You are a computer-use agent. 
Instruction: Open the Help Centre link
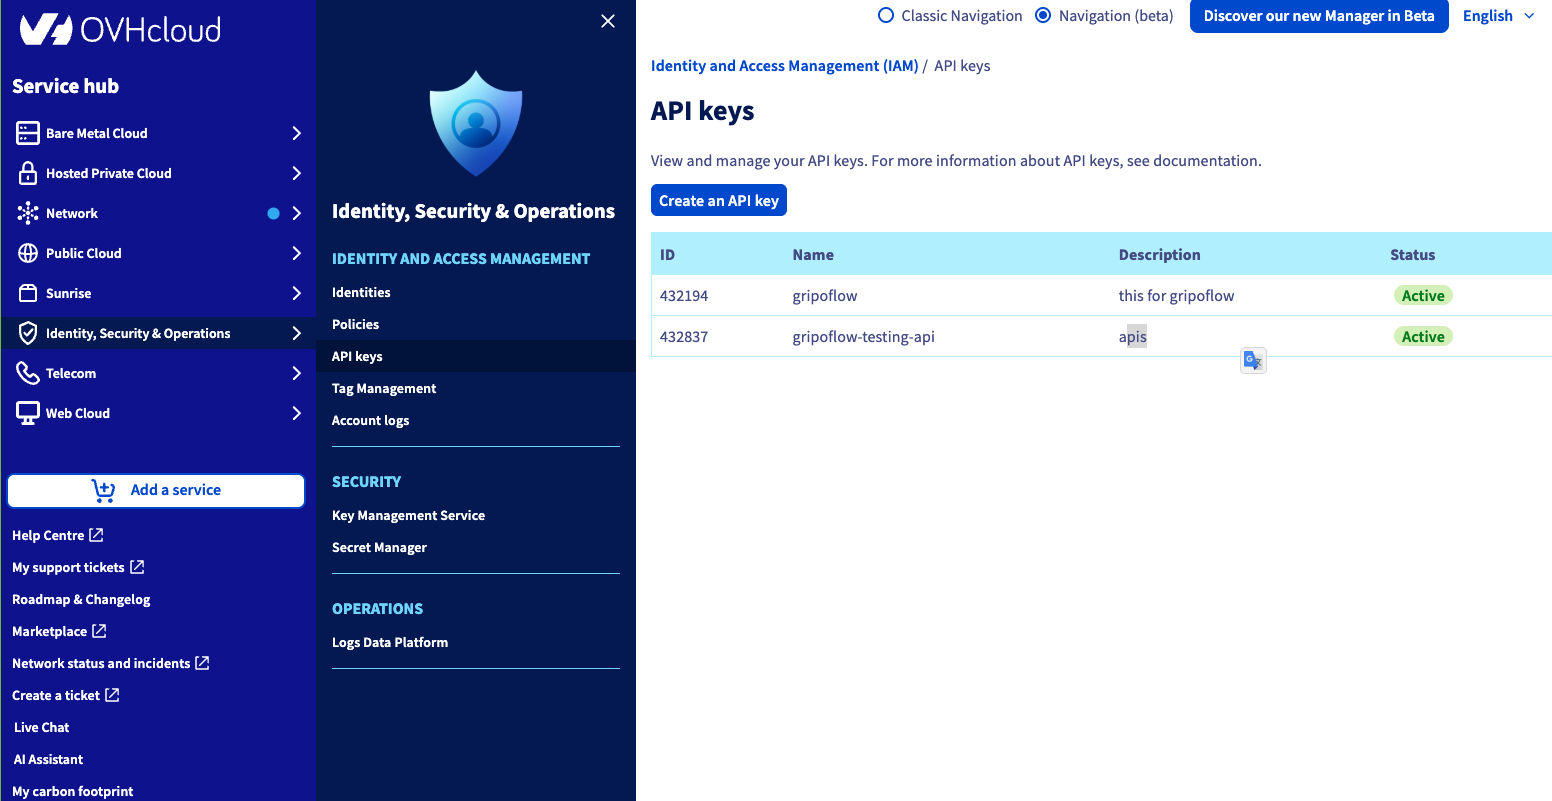pos(48,535)
